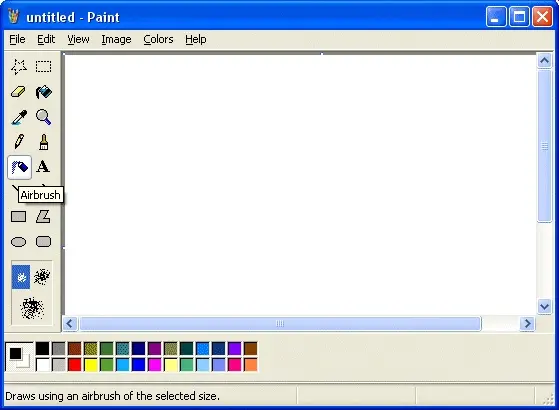Choose the large airbrush spray size
This screenshot has width=559, height=410.
(32, 308)
